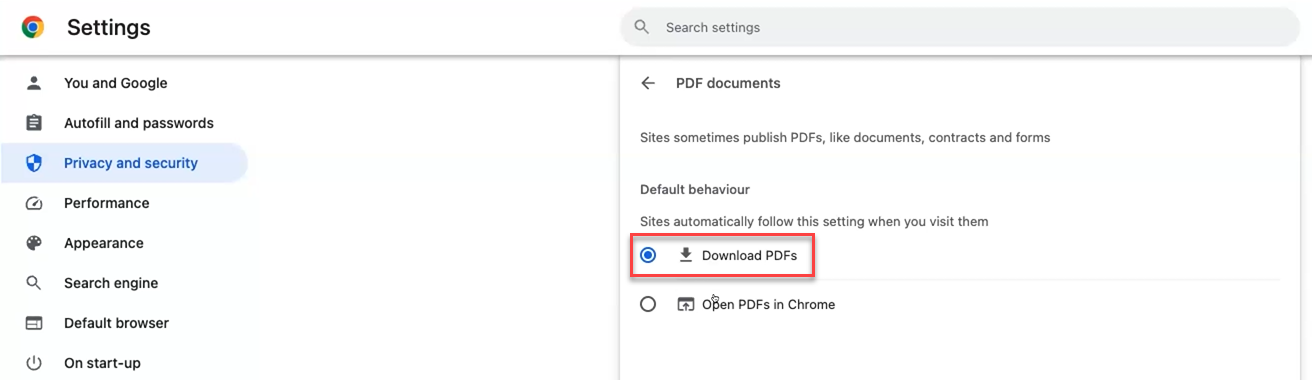Click the PDF documents heading

point(728,83)
